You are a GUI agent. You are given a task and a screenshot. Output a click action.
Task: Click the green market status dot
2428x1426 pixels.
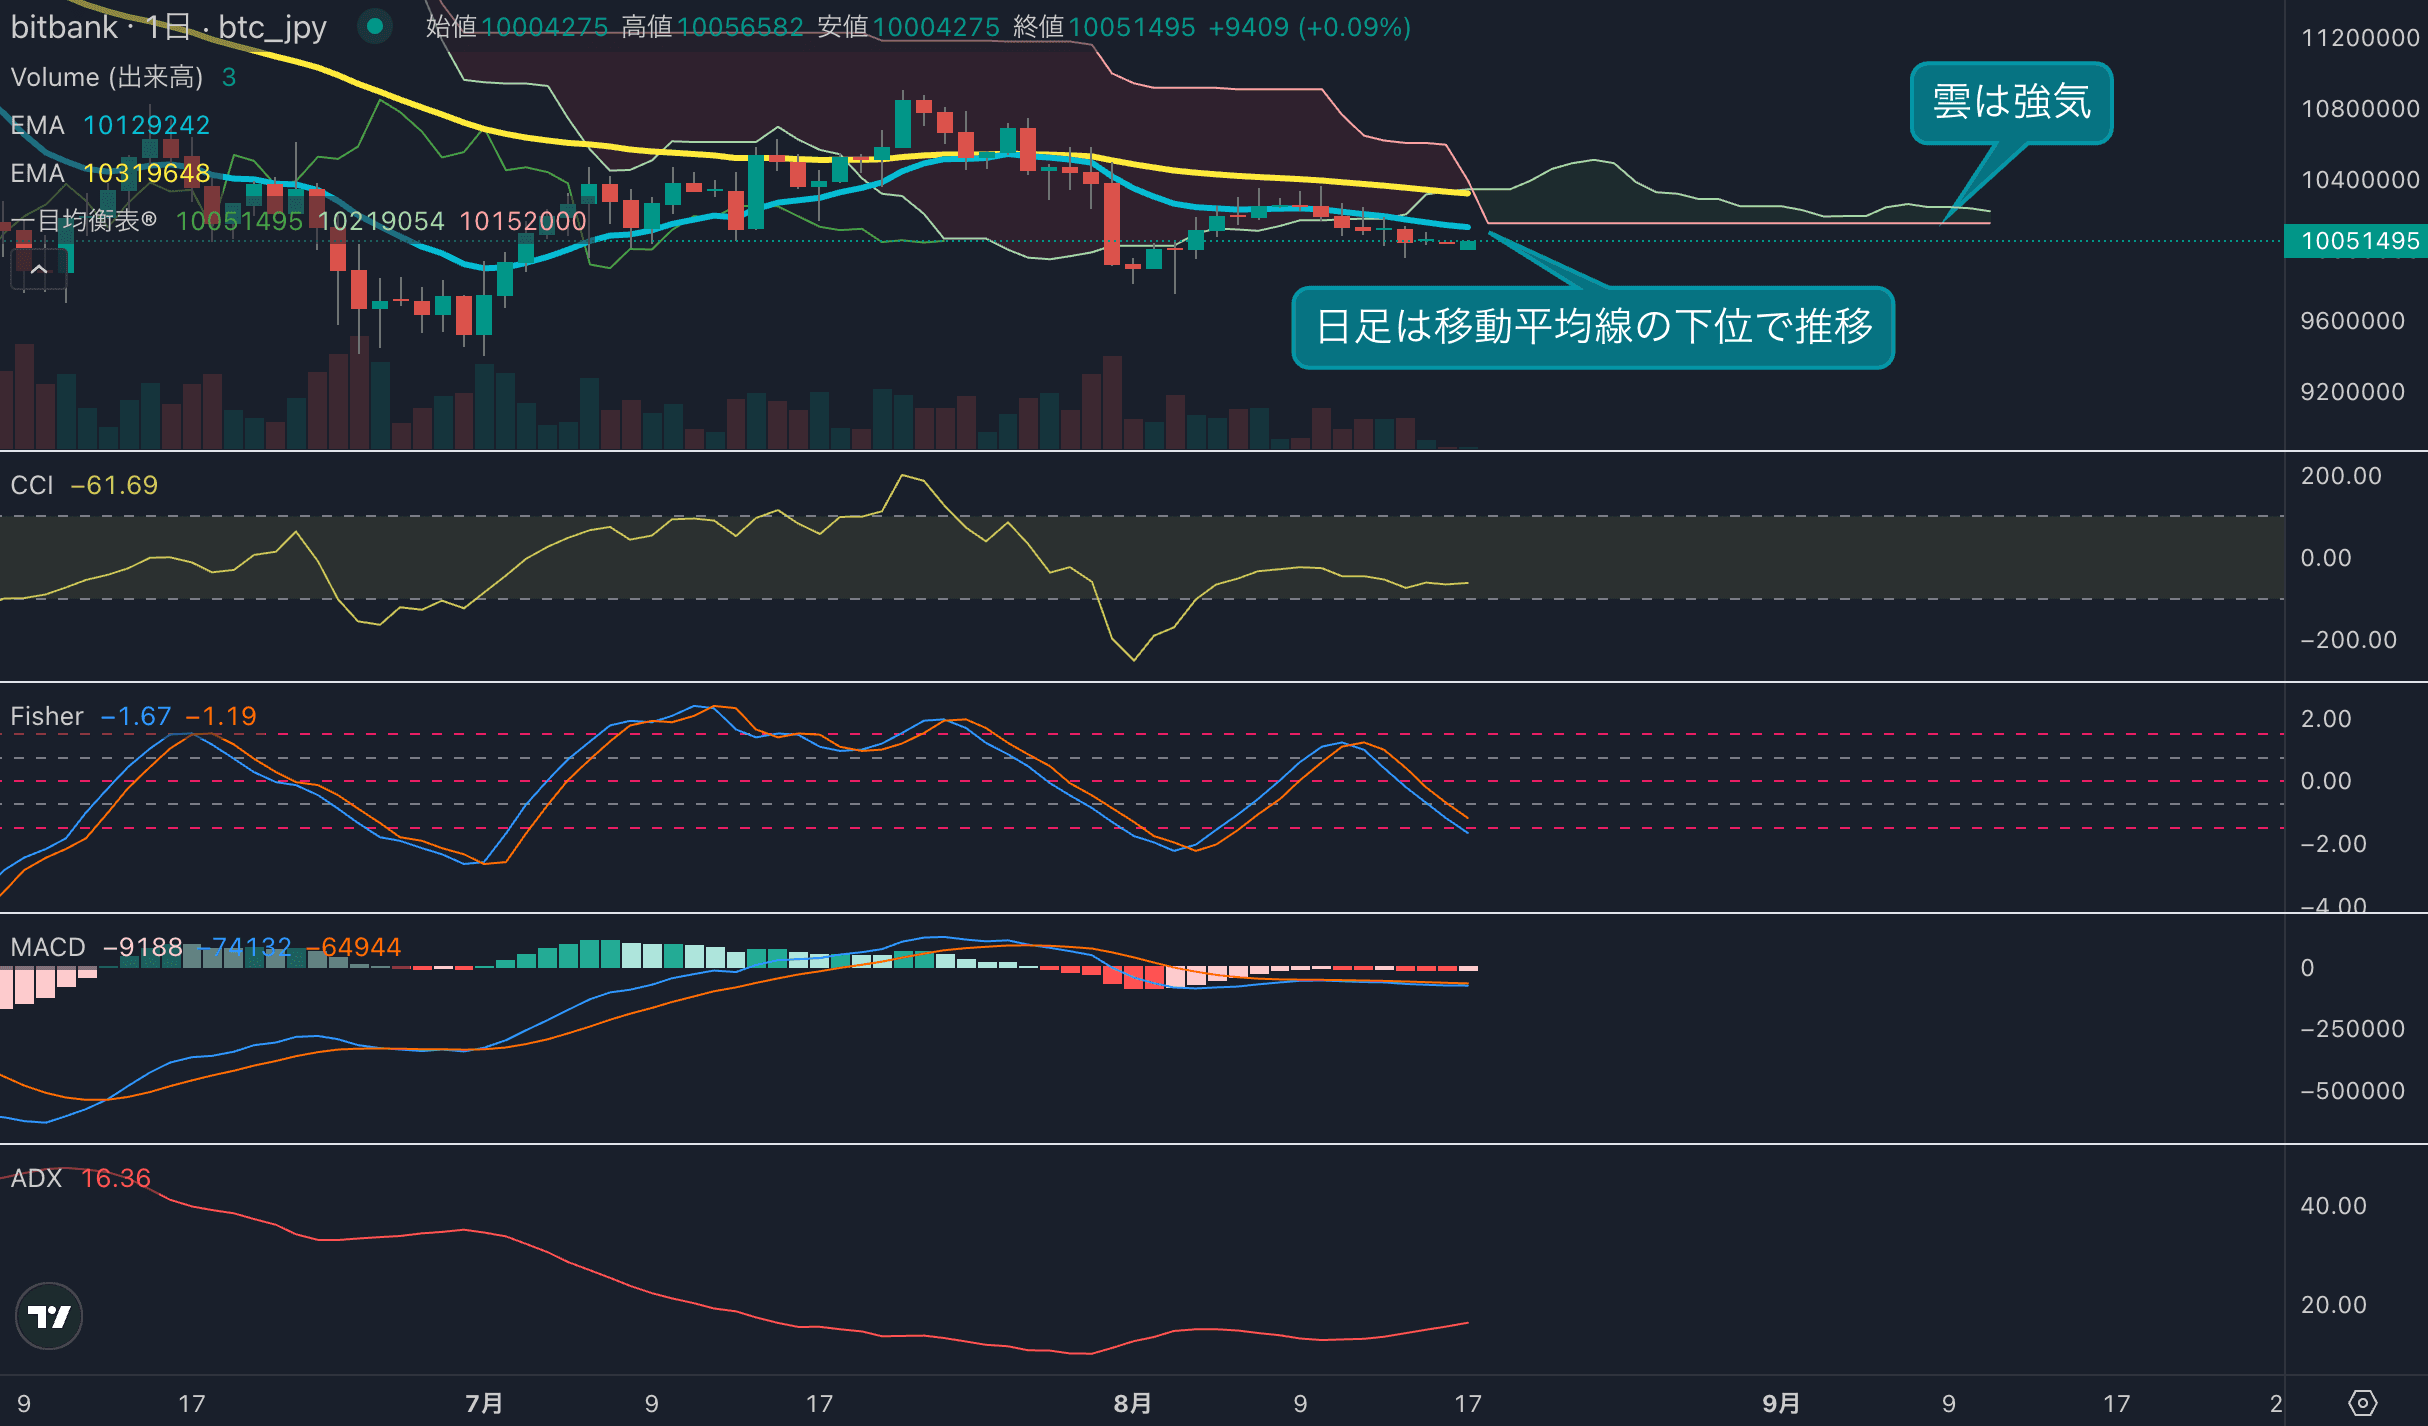point(375,27)
